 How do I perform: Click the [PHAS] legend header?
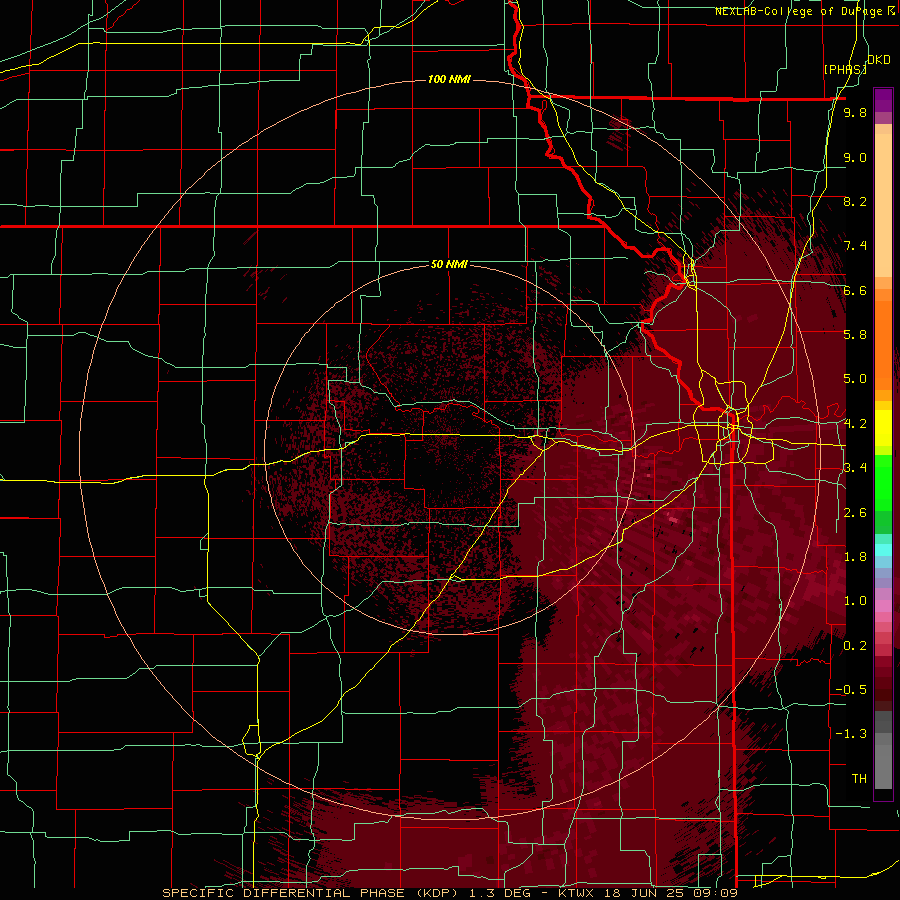tap(845, 69)
